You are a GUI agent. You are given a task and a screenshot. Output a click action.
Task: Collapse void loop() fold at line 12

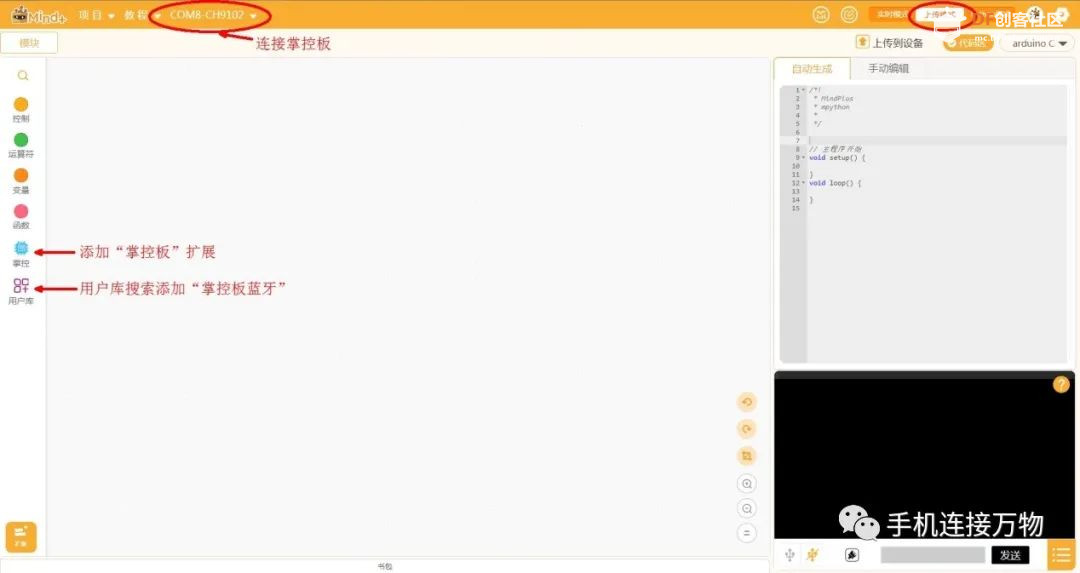coord(803,183)
